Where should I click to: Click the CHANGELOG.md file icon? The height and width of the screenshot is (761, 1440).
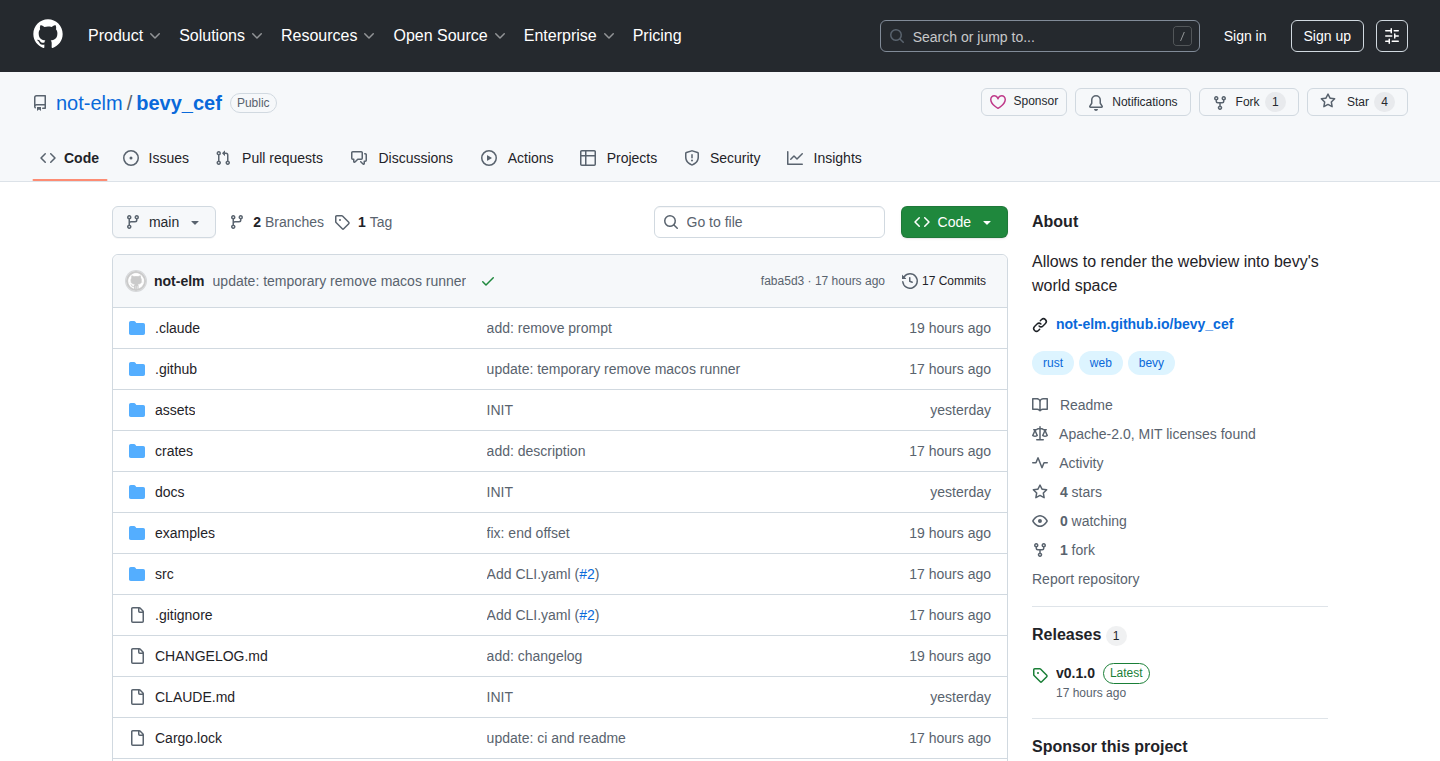(x=137, y=656)
